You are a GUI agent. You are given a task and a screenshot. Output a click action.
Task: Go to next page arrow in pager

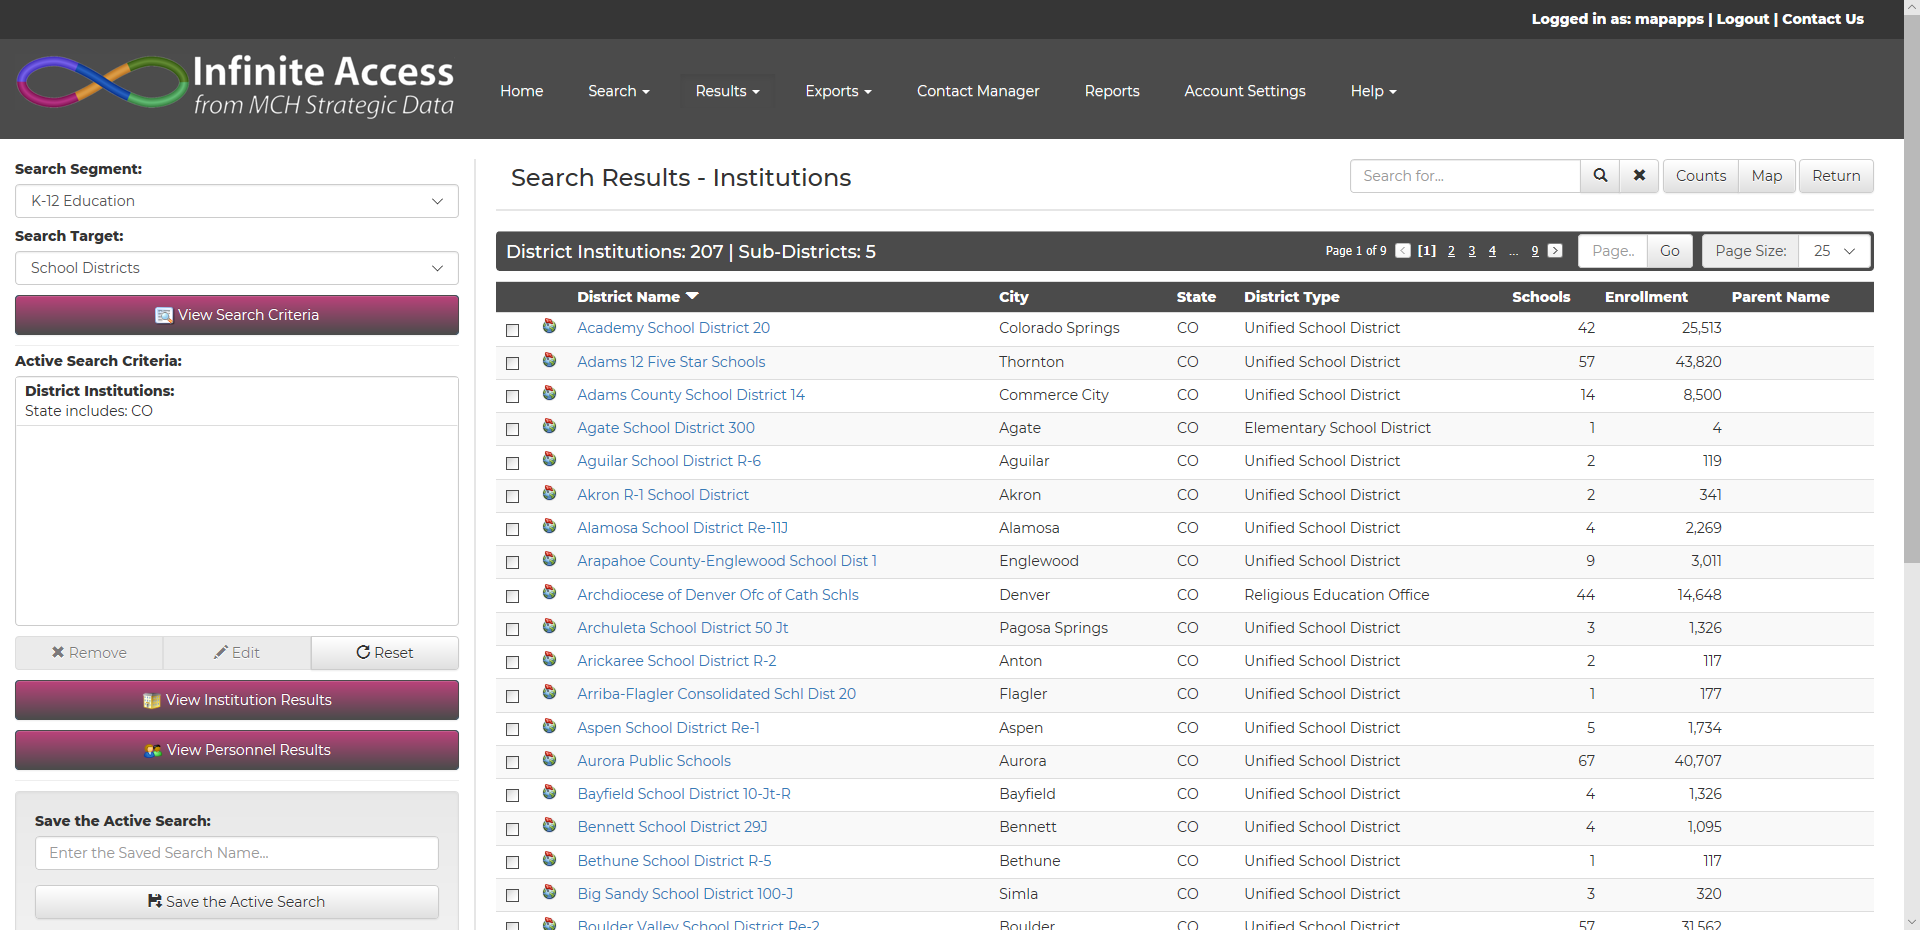pos(1555,251)
